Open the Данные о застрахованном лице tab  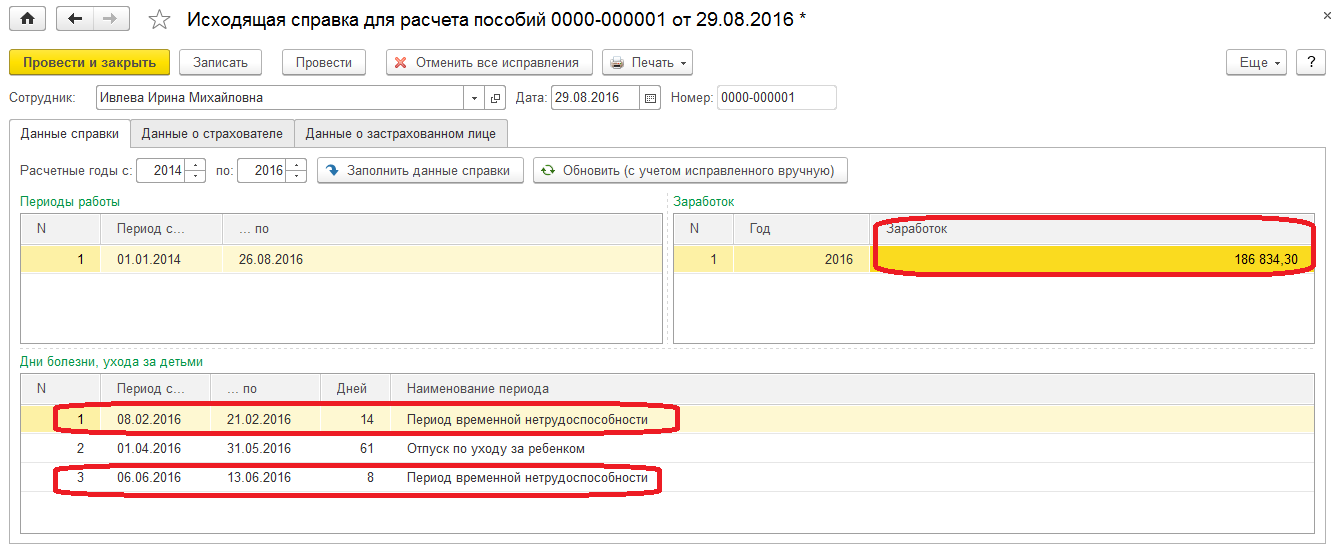point(402,133)
